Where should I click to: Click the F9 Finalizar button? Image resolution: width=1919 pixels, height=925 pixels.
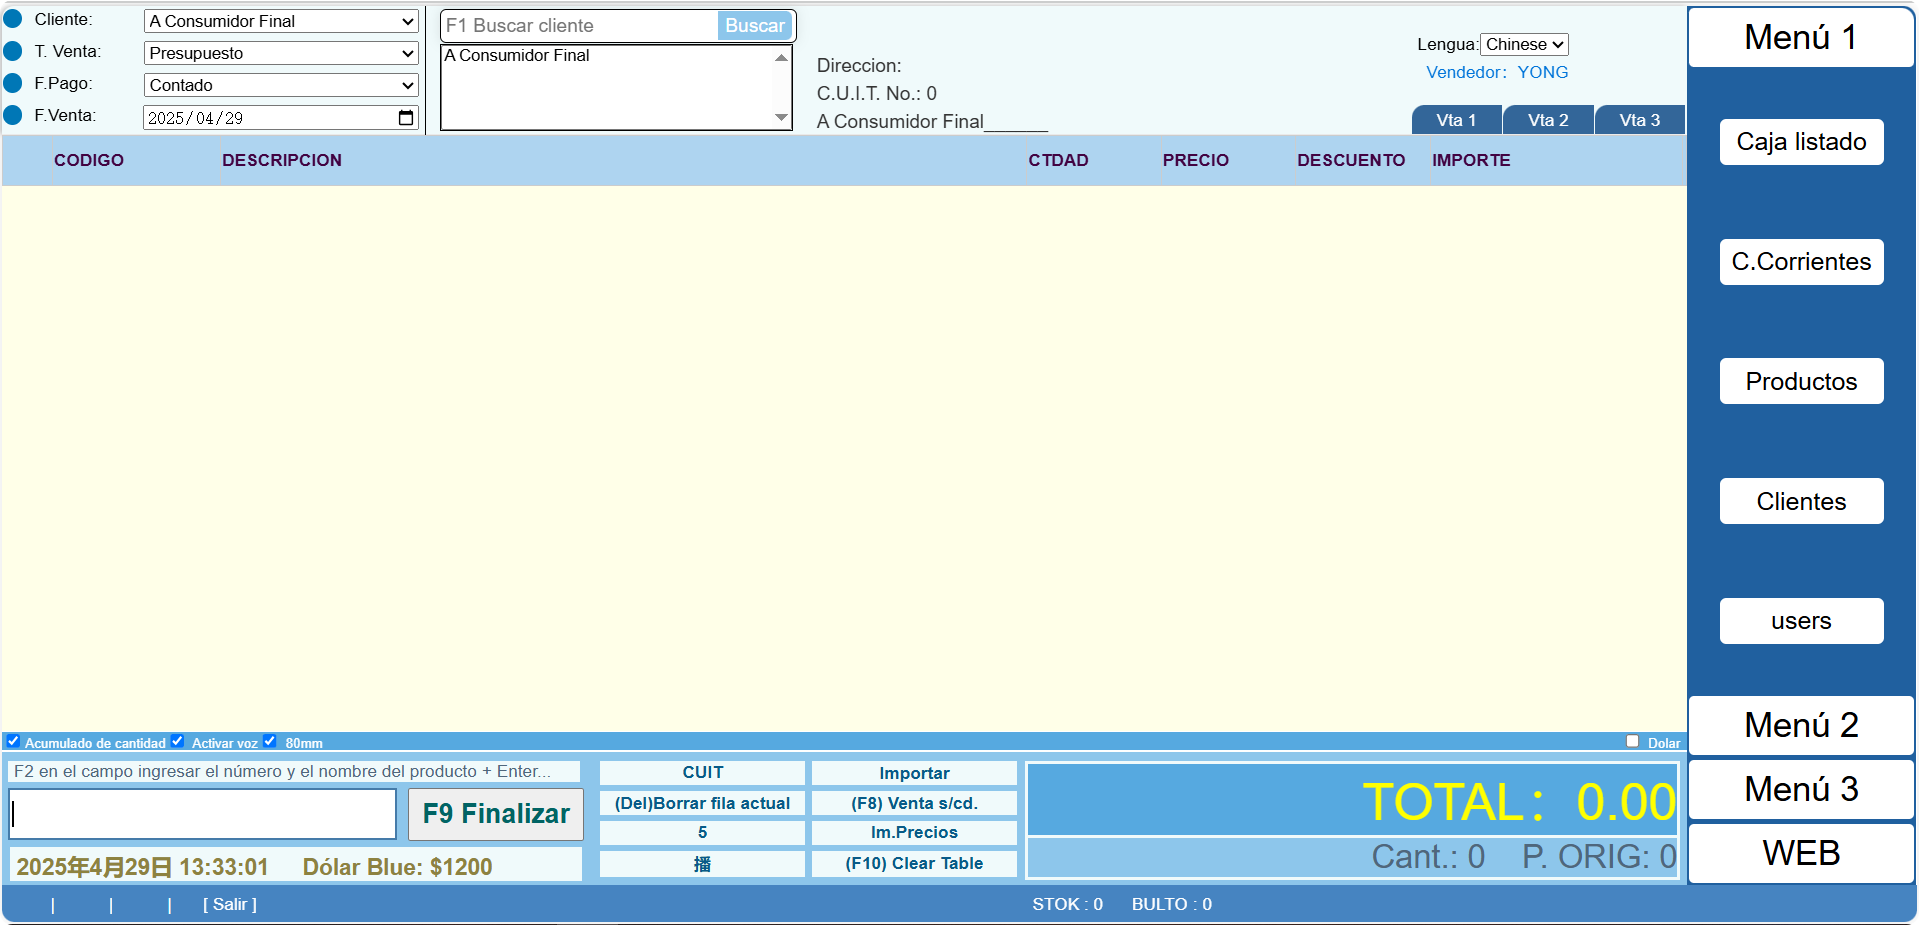click(x=496, y=814)
